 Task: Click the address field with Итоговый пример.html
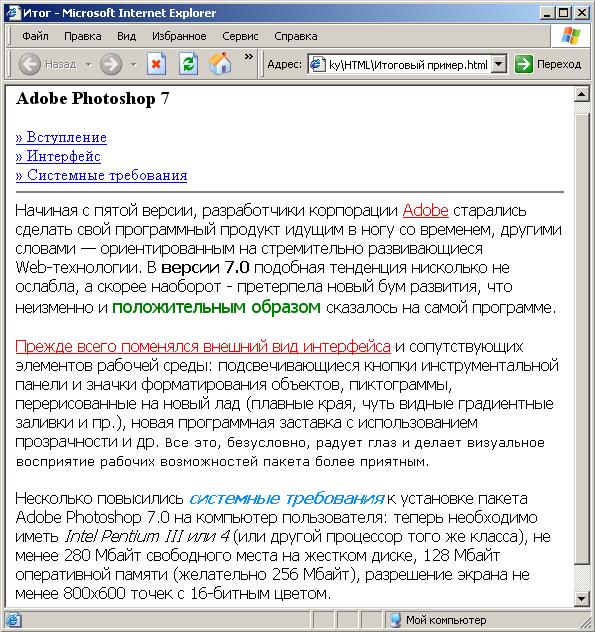[x=408, y=64]
